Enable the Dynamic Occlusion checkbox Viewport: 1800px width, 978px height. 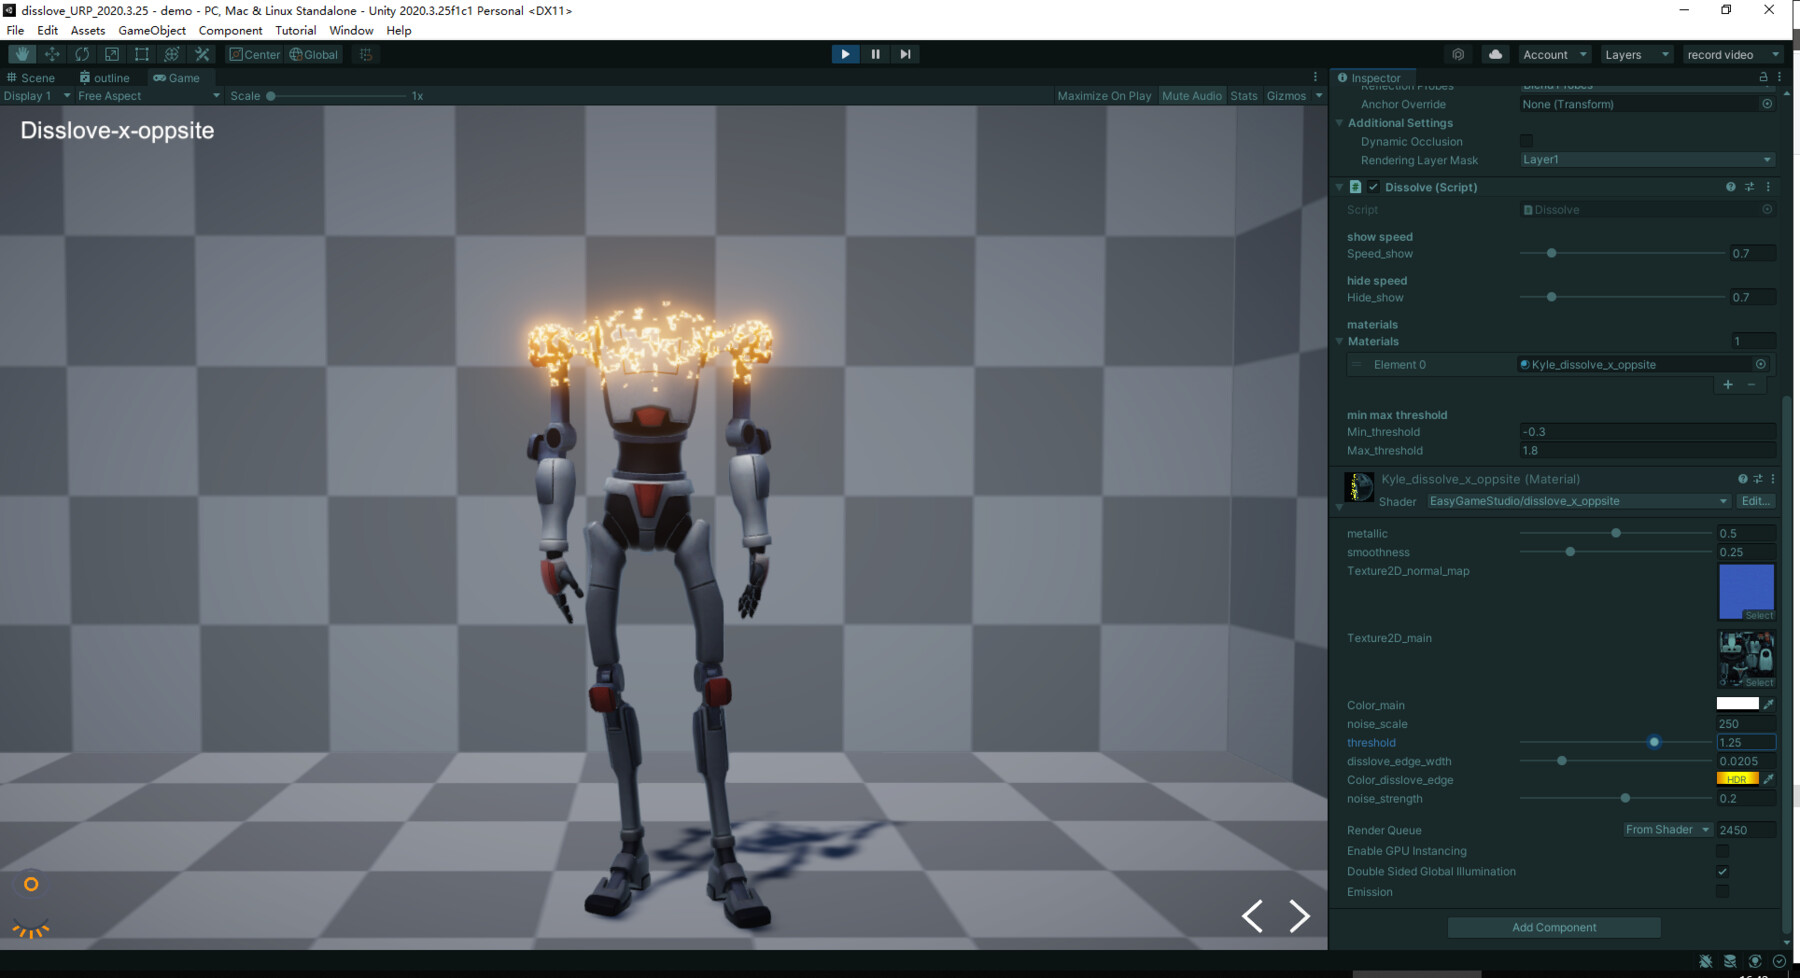coord(1526,141)
